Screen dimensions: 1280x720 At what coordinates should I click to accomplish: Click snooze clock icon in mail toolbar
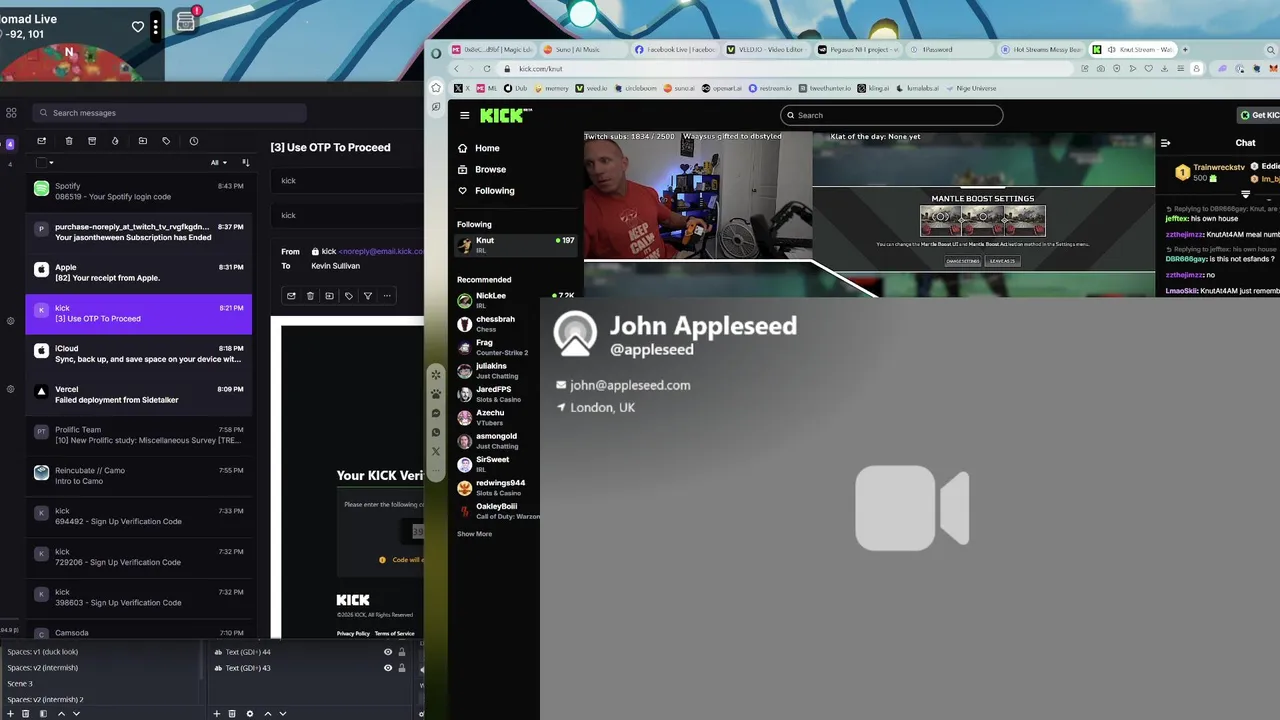(194, 141)
